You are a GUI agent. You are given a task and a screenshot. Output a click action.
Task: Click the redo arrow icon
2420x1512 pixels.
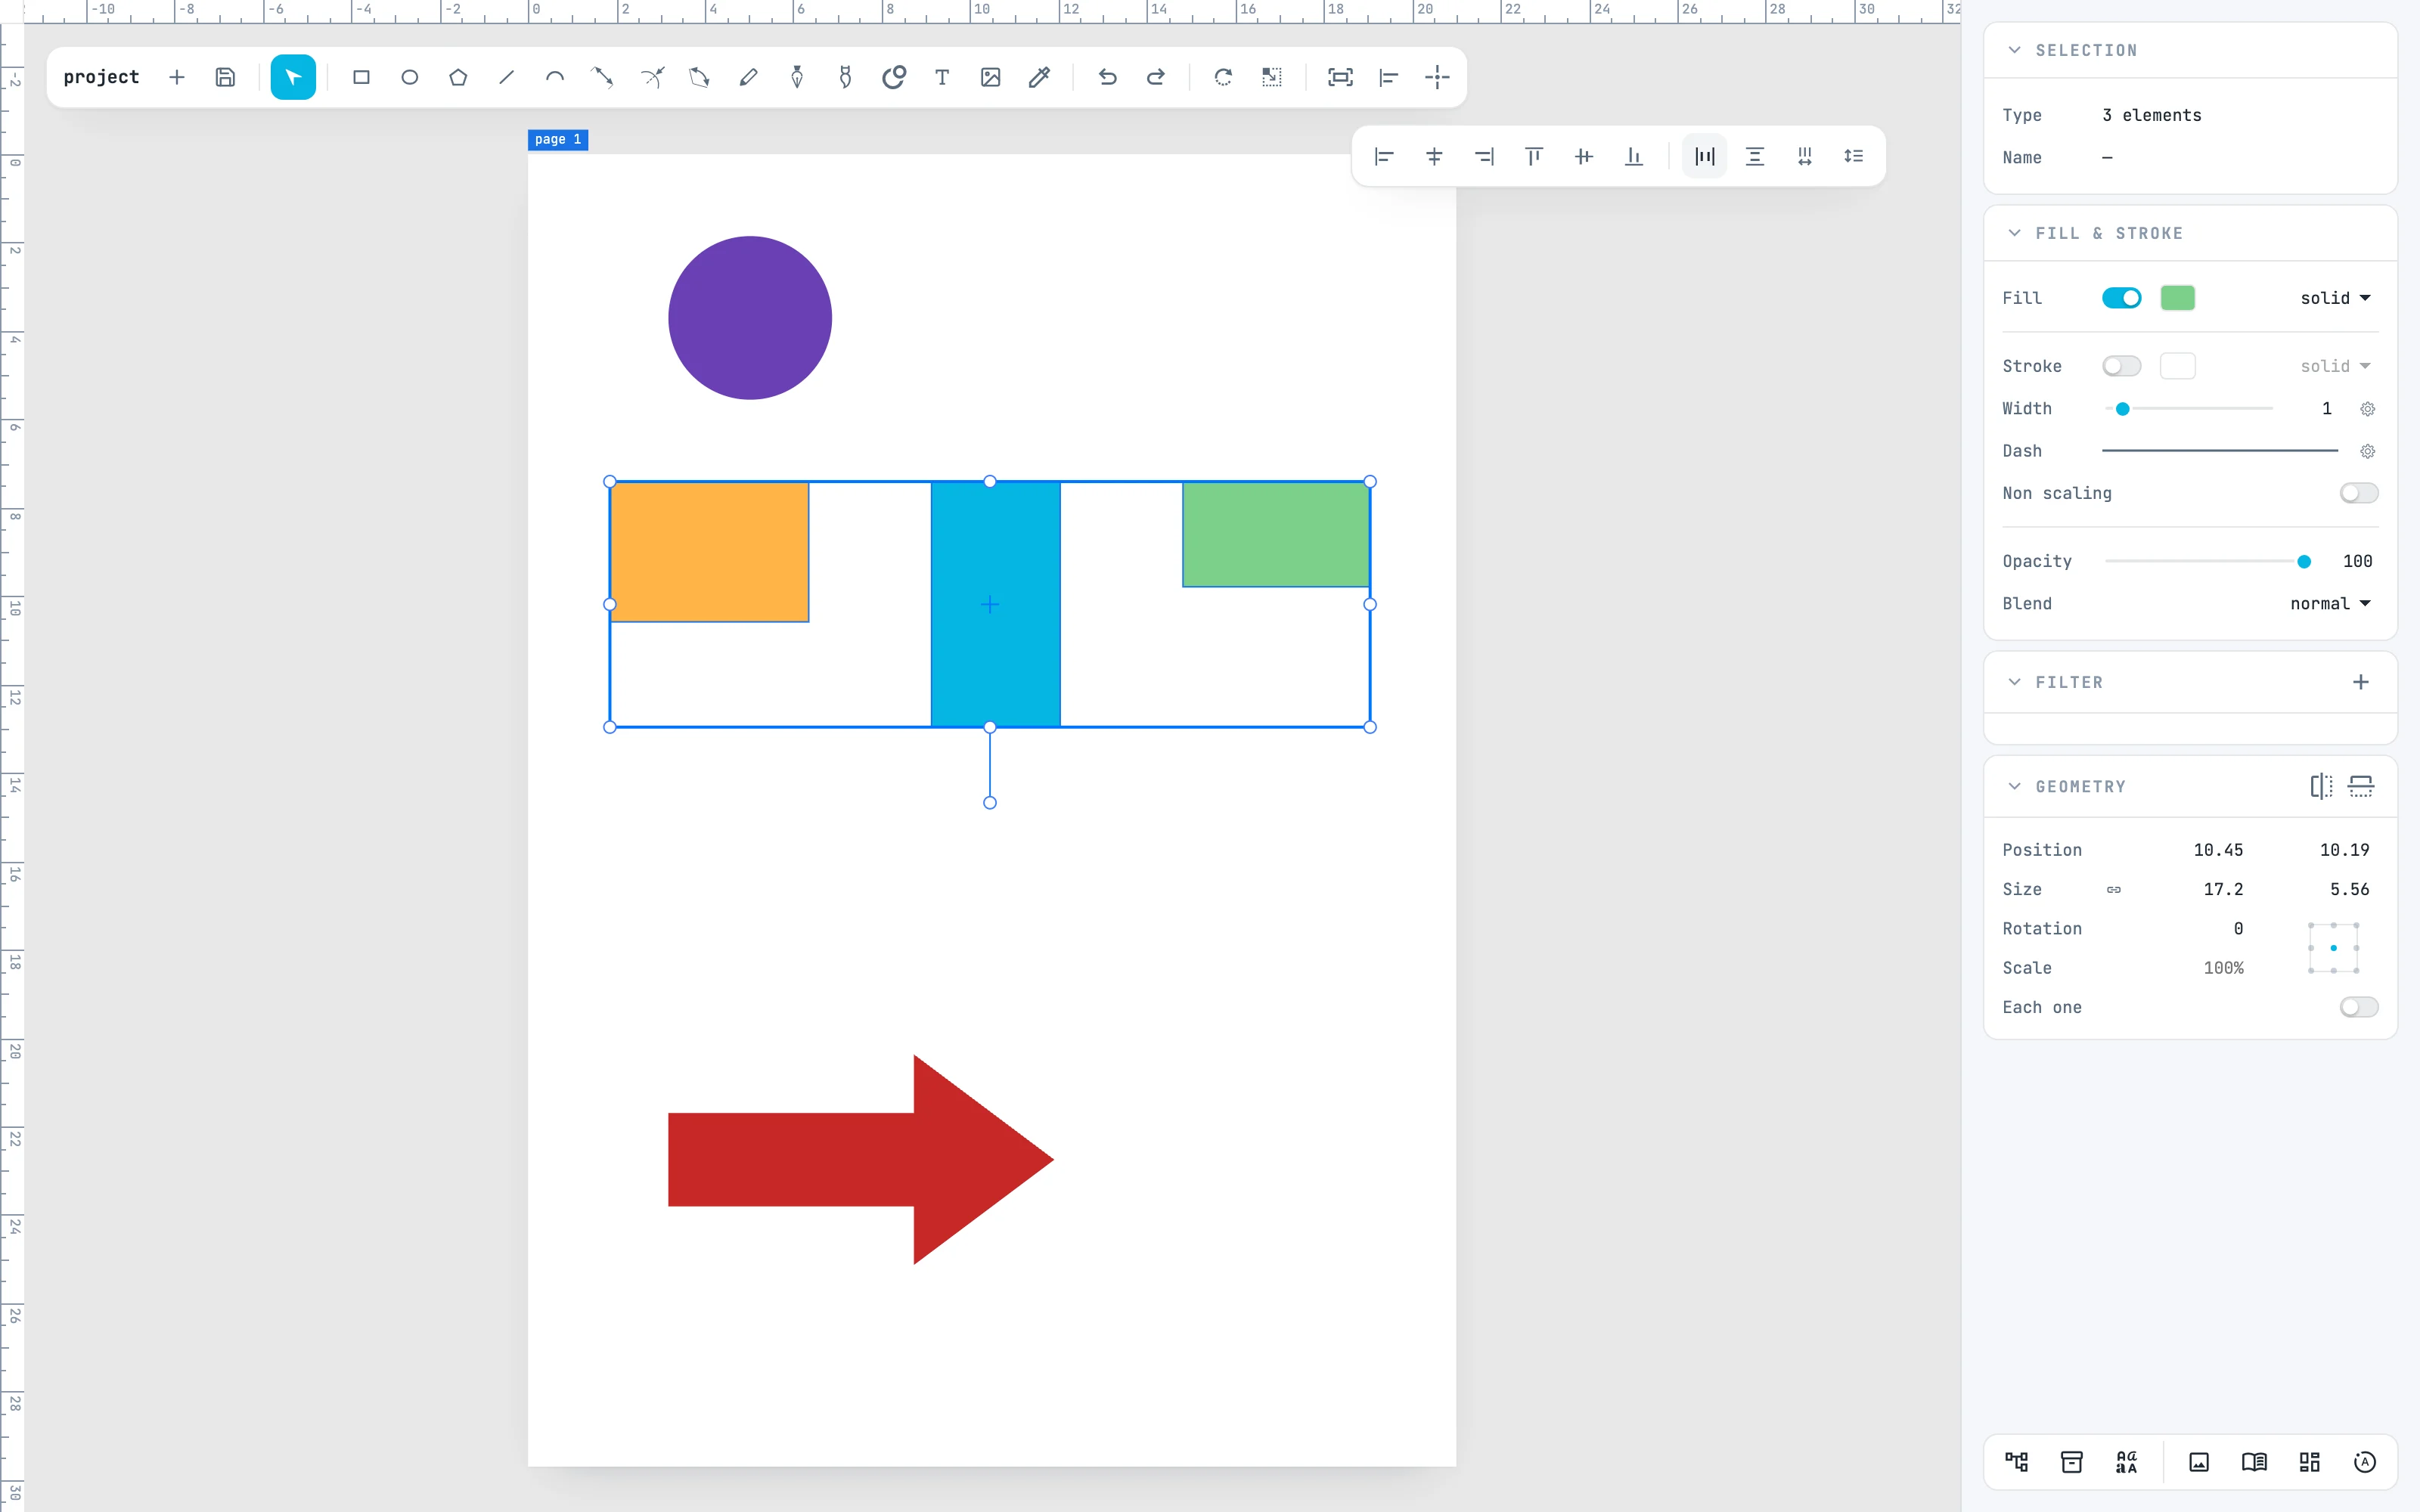(x=1155, y=77)
